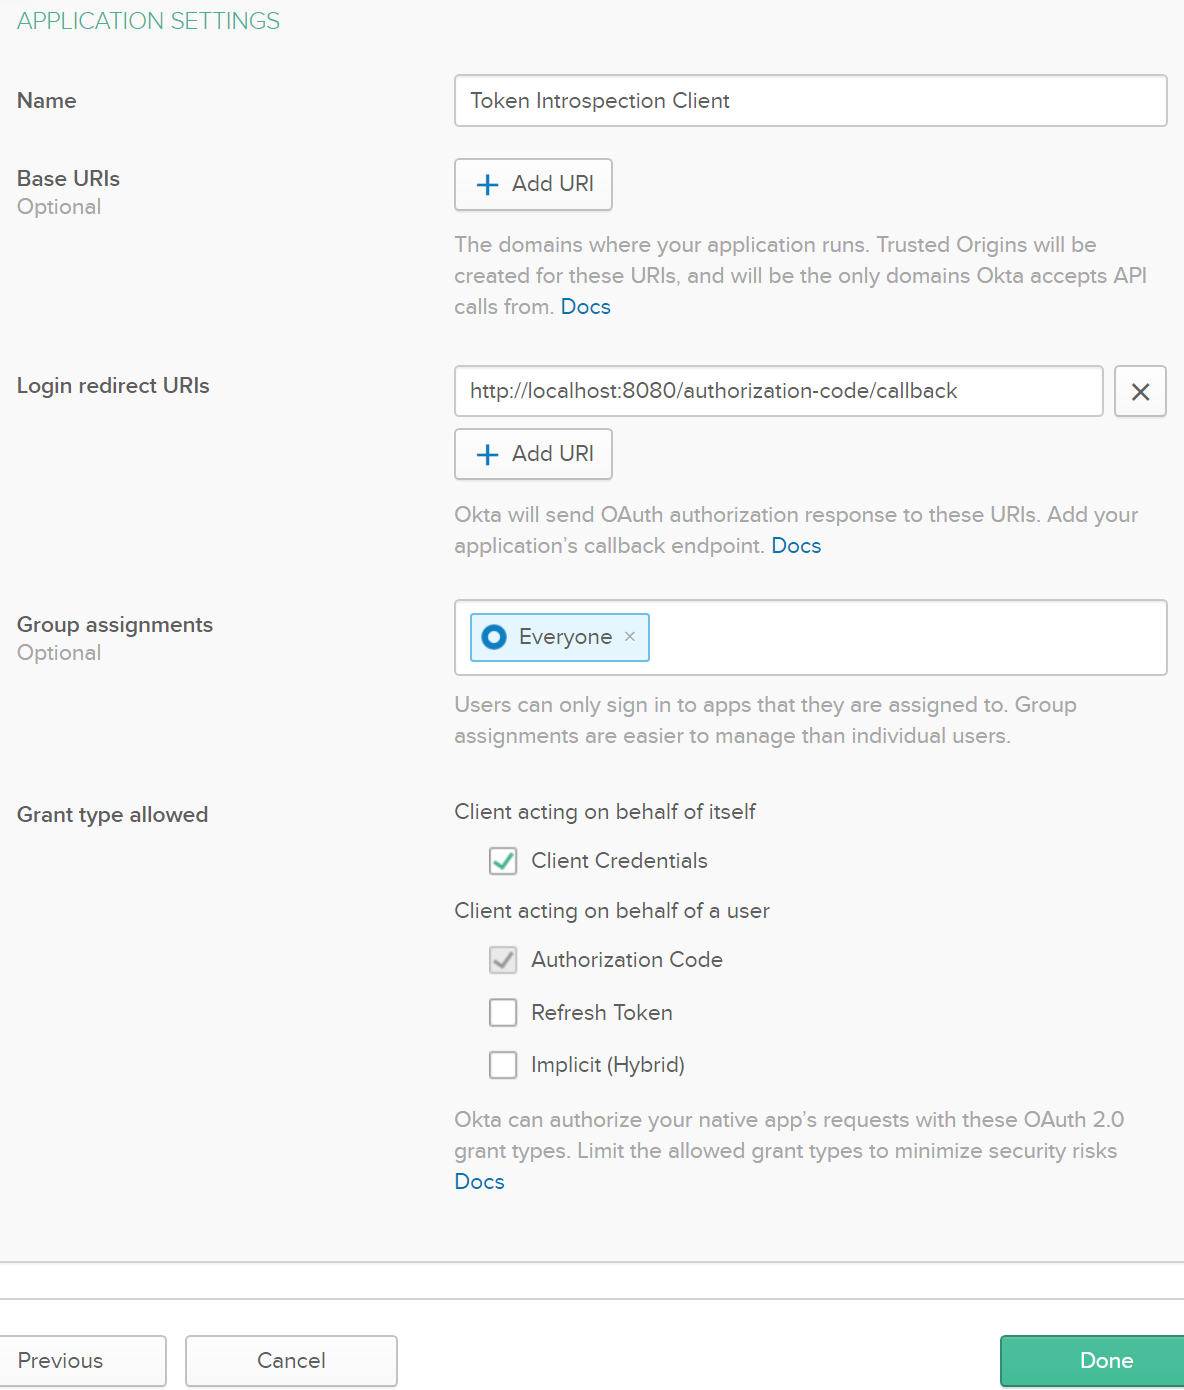The height and width of the screenshot is (1390, 1184).
Task: Enable the Refresh Token grant type
Action: (x=503, y=1013)
